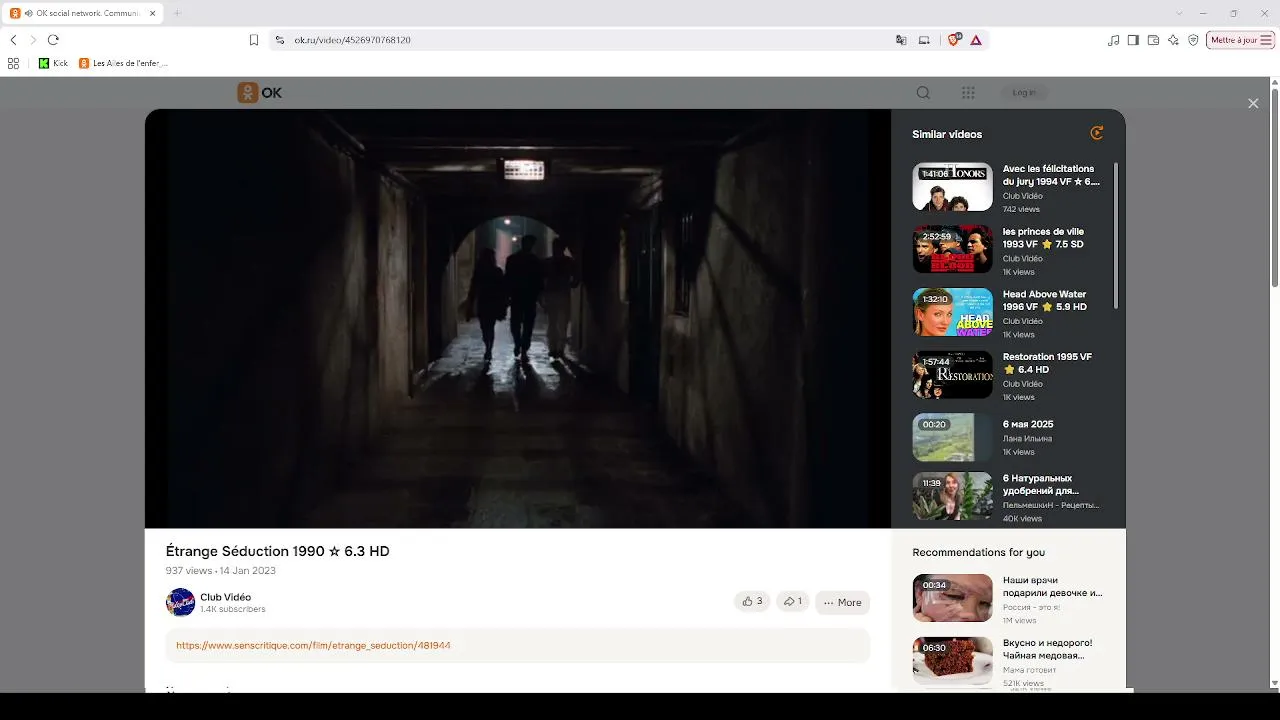The height and width of the screenshot is (720, 1280).
Task: Like the video with thumbs-up button
Action: tap(752, 602)
